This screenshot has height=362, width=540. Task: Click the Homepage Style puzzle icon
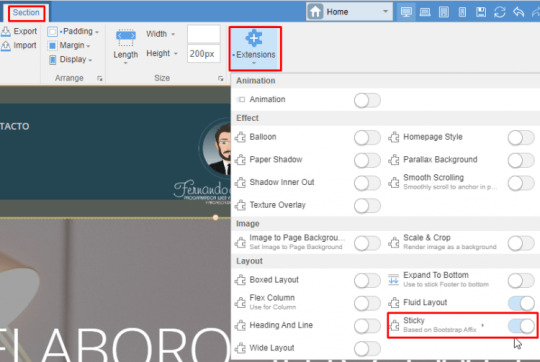click(x=394, y=137)
